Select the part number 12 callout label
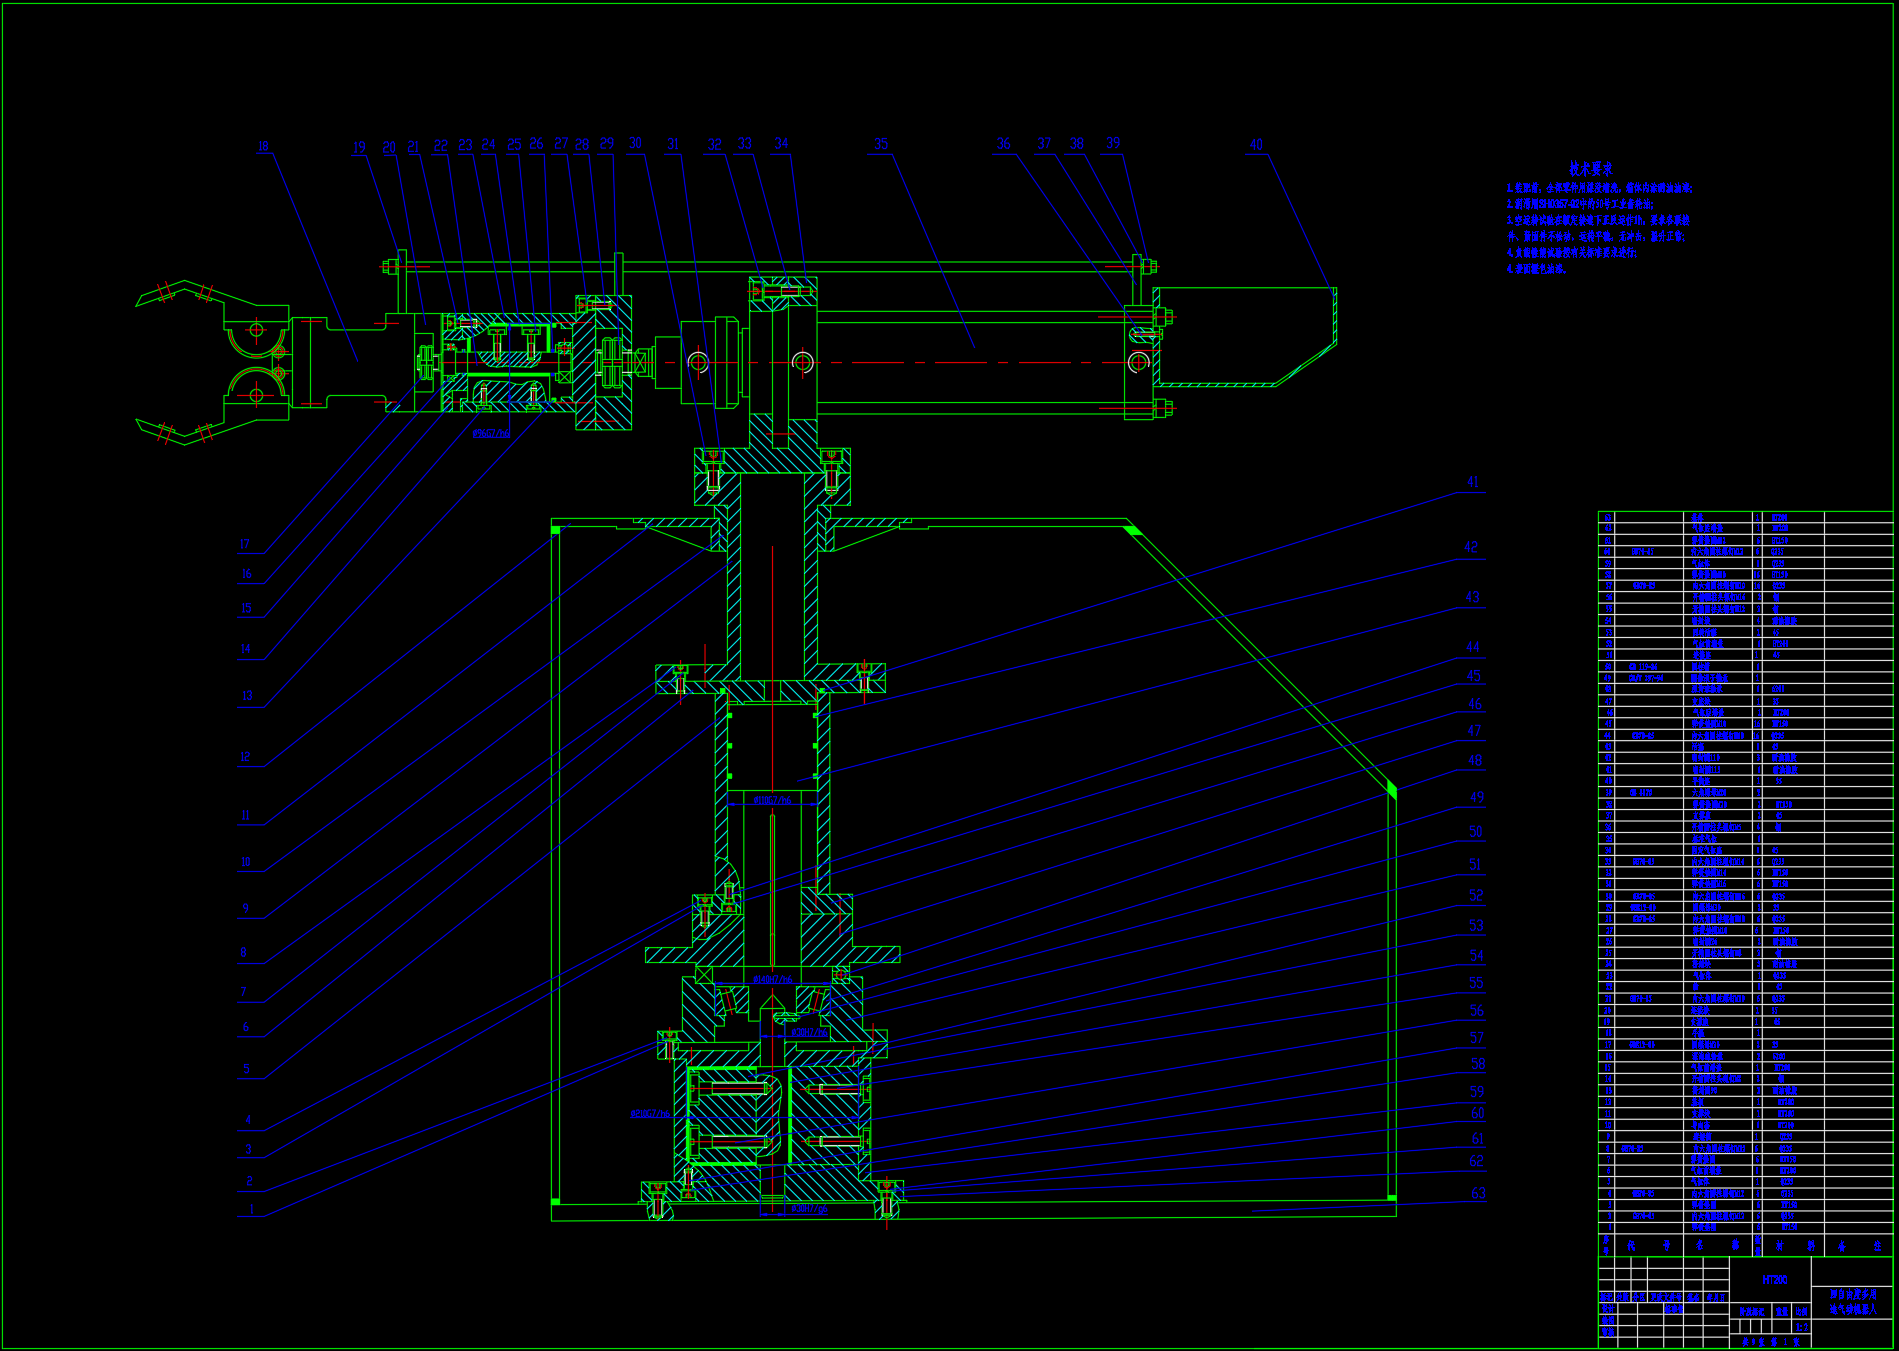Screen dimensions: 1899x1351 pos(245,758)
